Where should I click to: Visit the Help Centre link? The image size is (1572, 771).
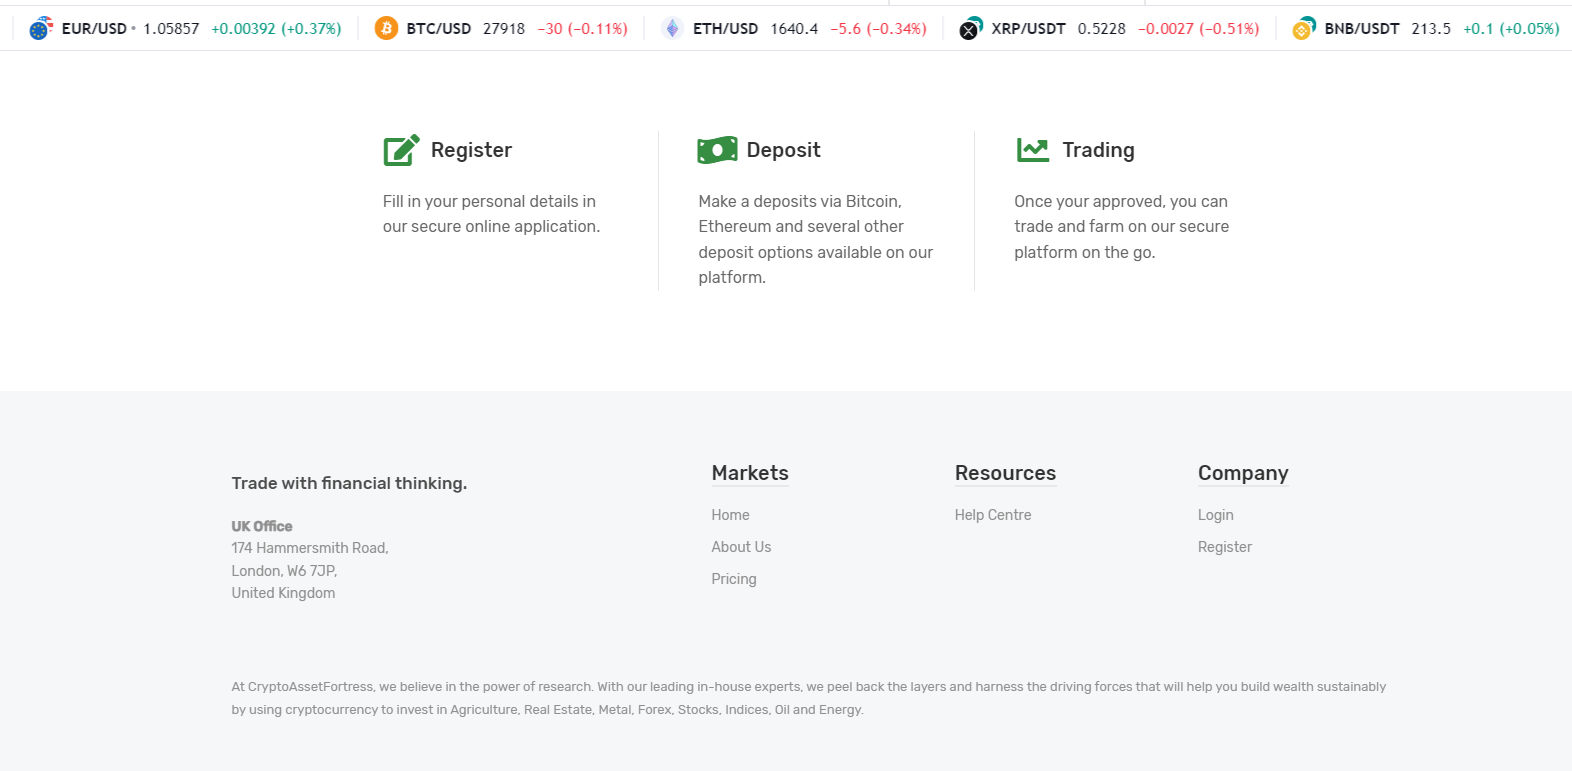click(x=993, y=515)
